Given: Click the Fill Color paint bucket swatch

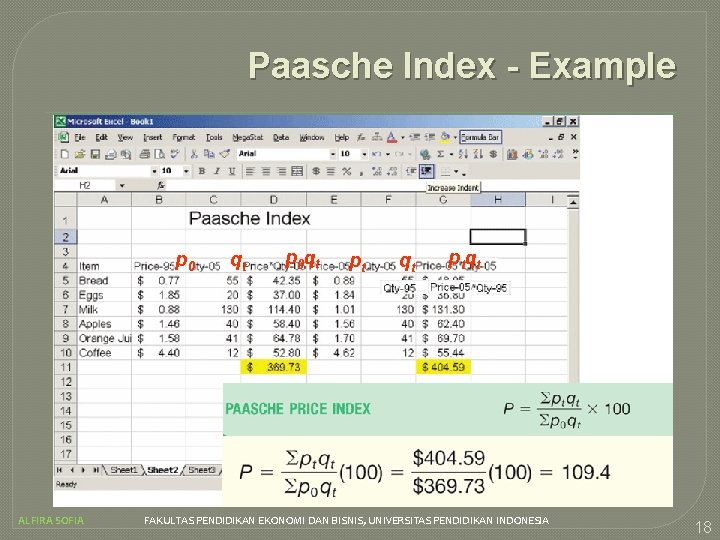Looking at the screenshot, I should click(444, 137).
